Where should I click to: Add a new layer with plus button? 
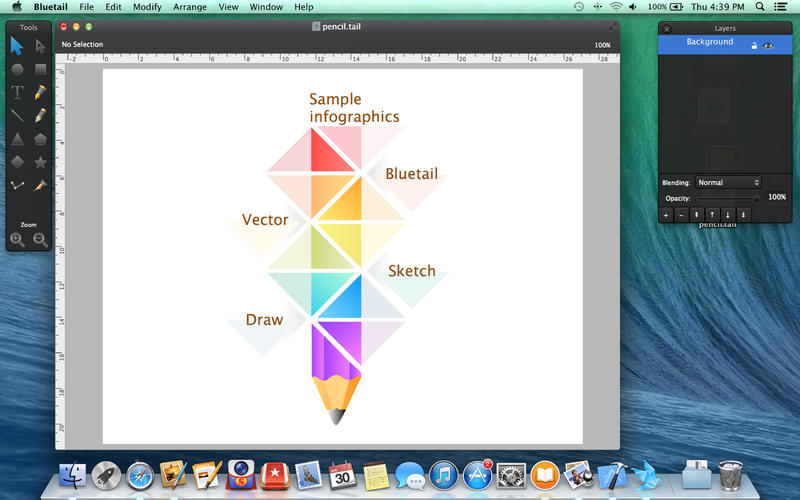[x=666, y=215]
